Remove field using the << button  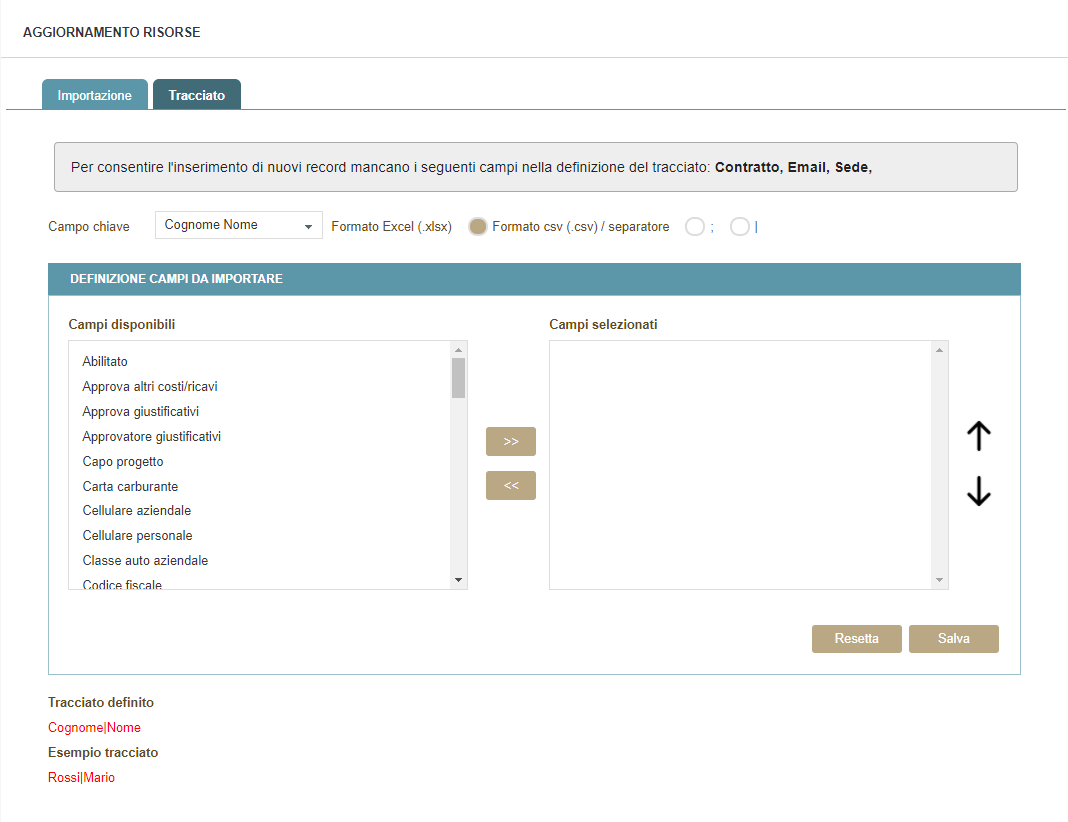(510, 485)
